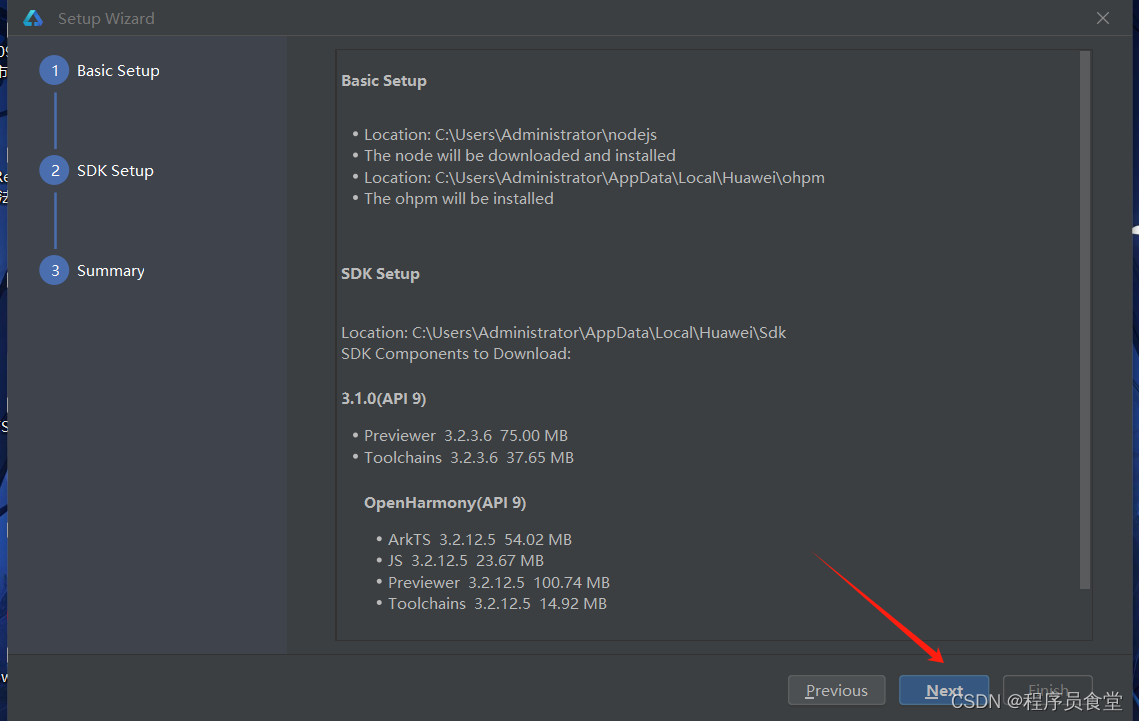Click Toolchains 3.2.3.6 37.65 MB entry

click(x=469, y=457)
